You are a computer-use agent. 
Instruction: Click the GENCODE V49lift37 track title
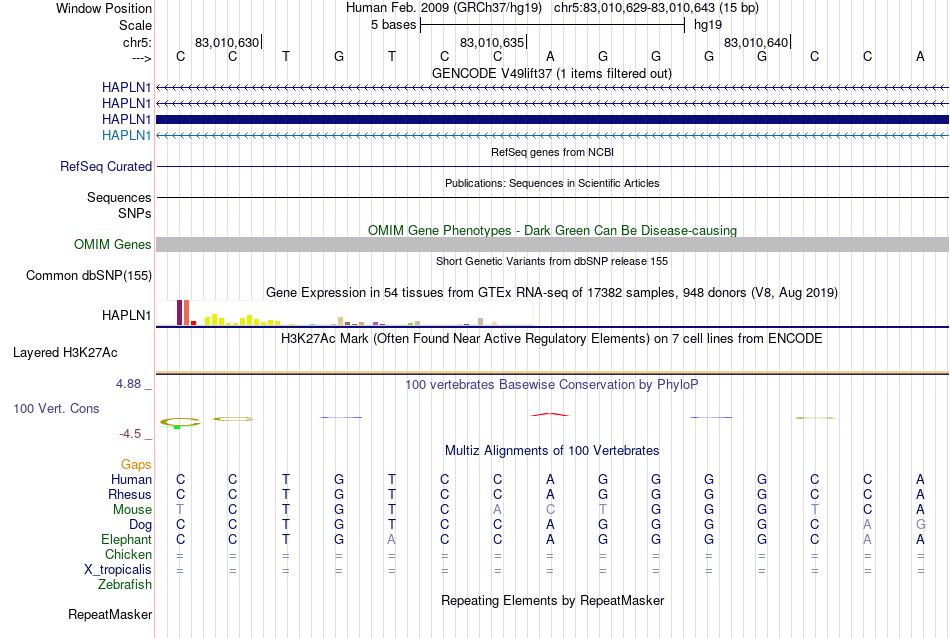coord(551,73)
